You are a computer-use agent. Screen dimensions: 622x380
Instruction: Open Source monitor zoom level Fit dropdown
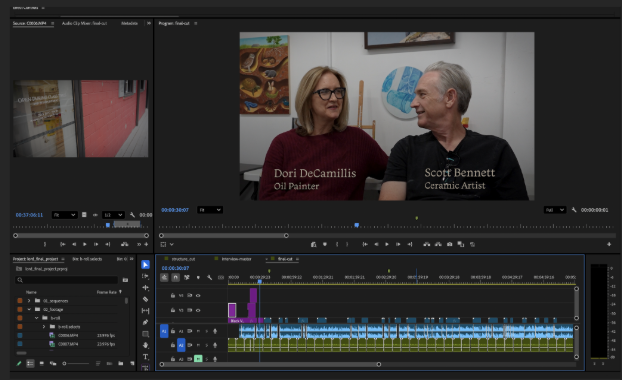[64, 215]
